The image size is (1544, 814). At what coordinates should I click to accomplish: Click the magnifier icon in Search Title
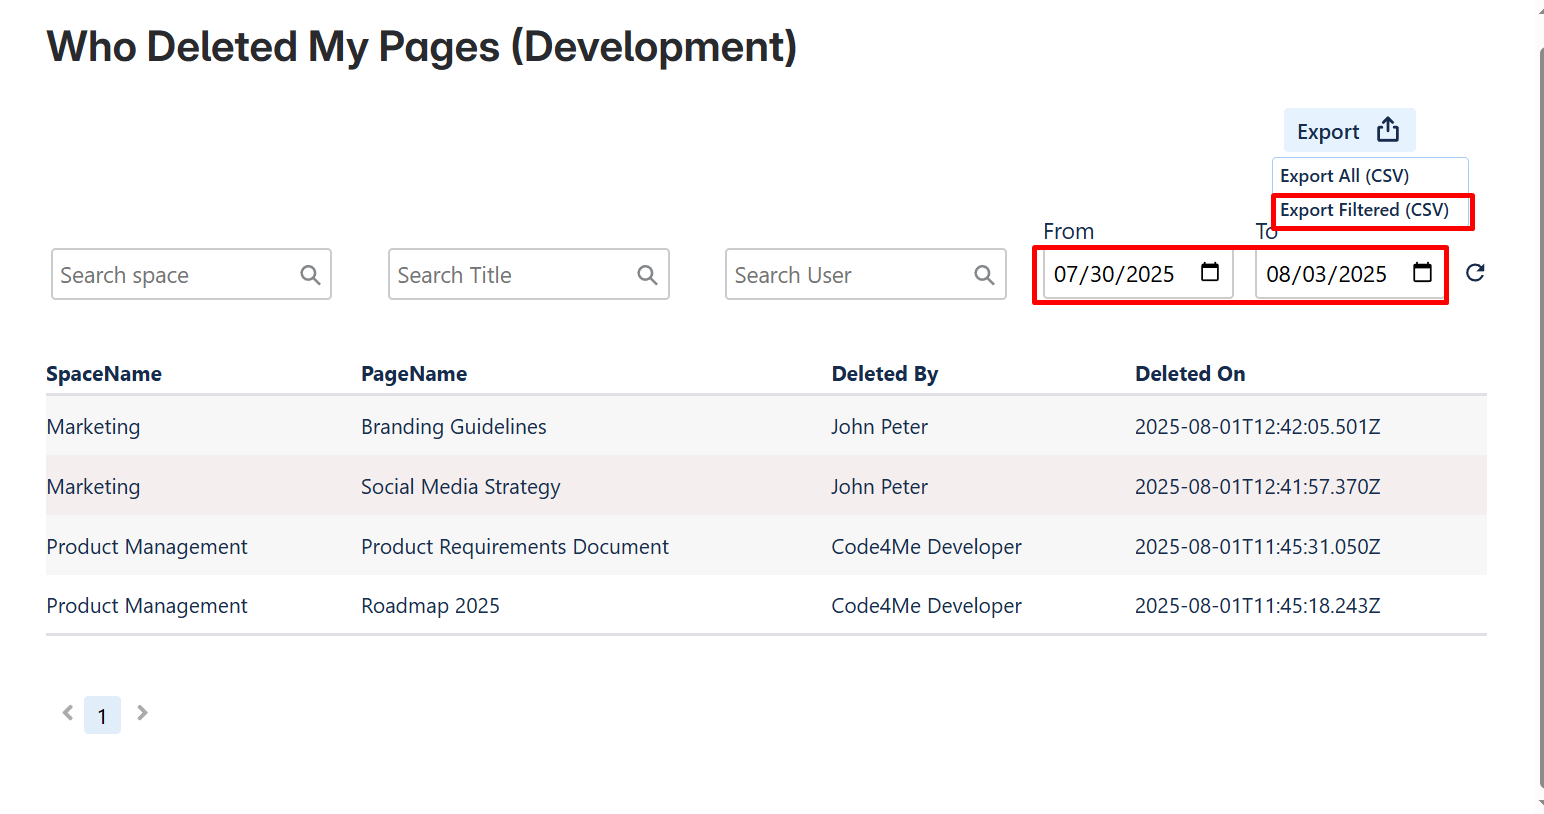(647, 275)
